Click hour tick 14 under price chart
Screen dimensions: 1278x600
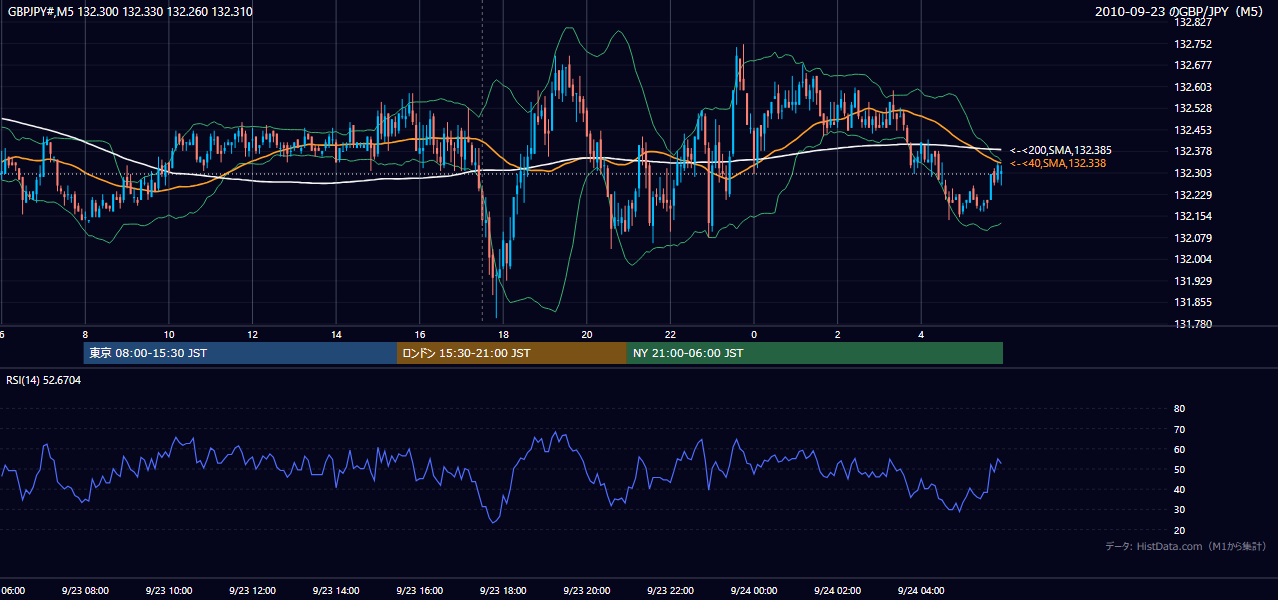point(336,334)
